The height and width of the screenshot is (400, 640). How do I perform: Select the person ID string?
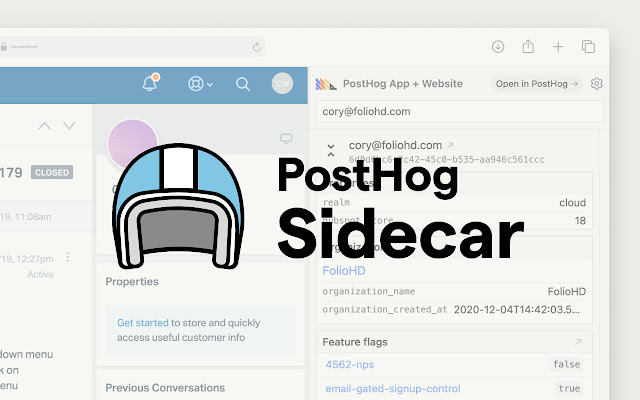pyautogui.click(x=447, y=160)
